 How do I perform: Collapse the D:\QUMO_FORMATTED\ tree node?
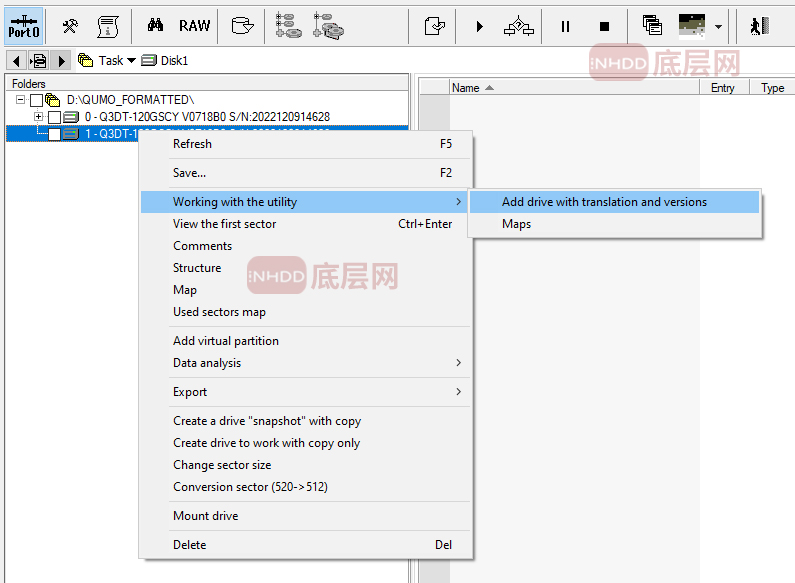[x=21, y=100]
